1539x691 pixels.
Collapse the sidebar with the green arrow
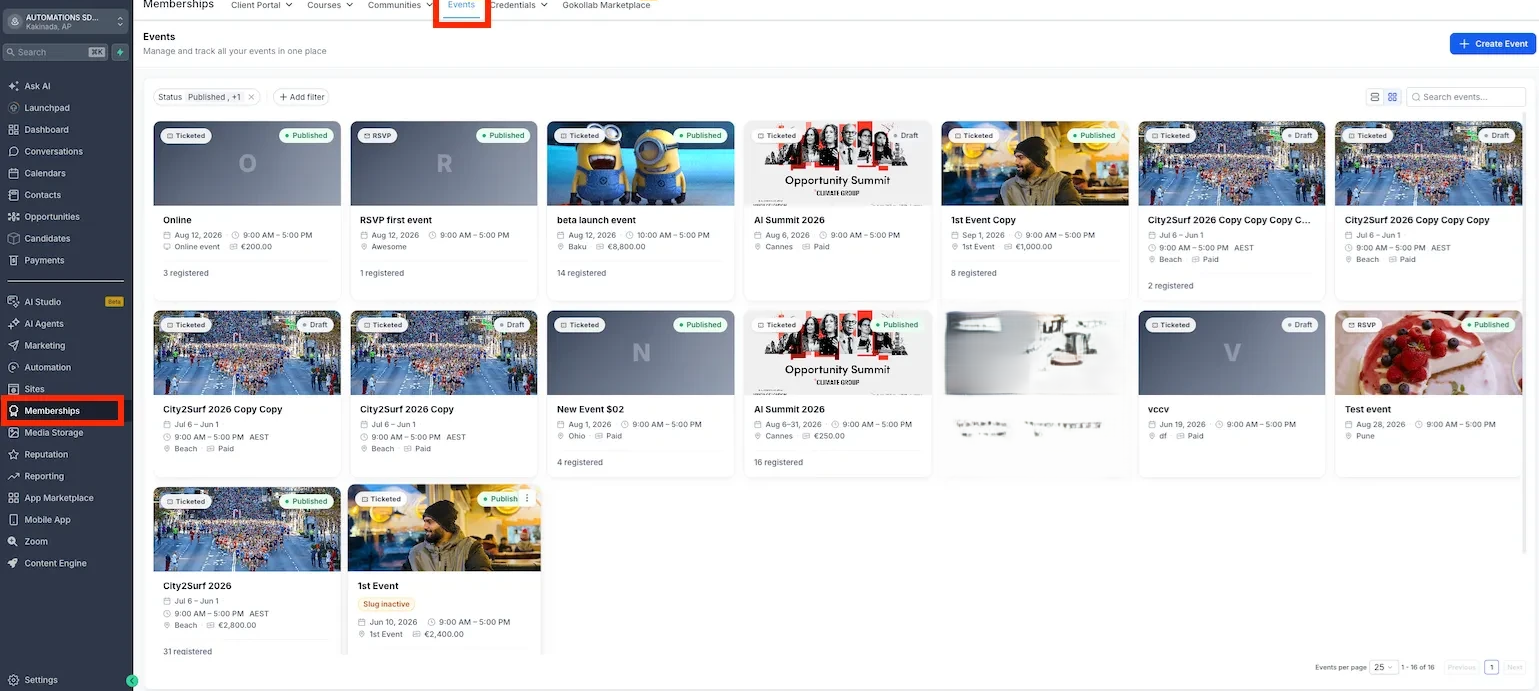coord(132,681)
